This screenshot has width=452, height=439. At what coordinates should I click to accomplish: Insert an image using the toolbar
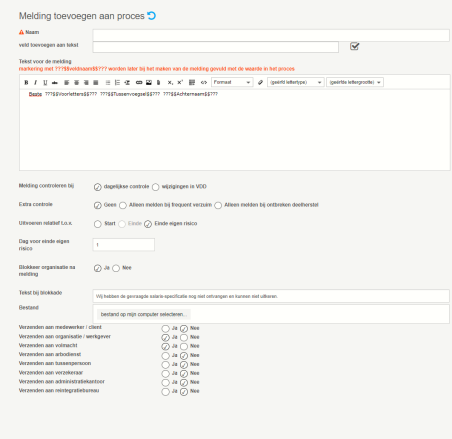(x=149, y=82)
